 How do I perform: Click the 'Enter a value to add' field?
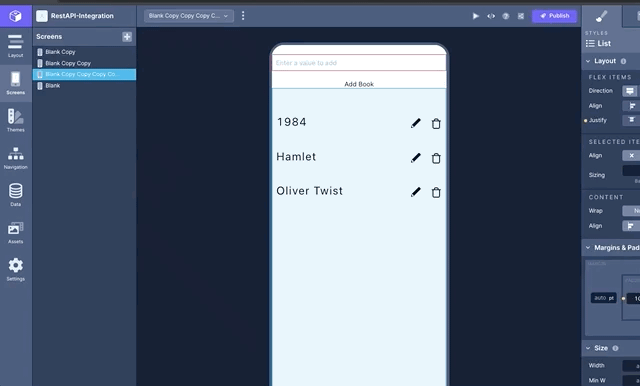pos(359,63)
